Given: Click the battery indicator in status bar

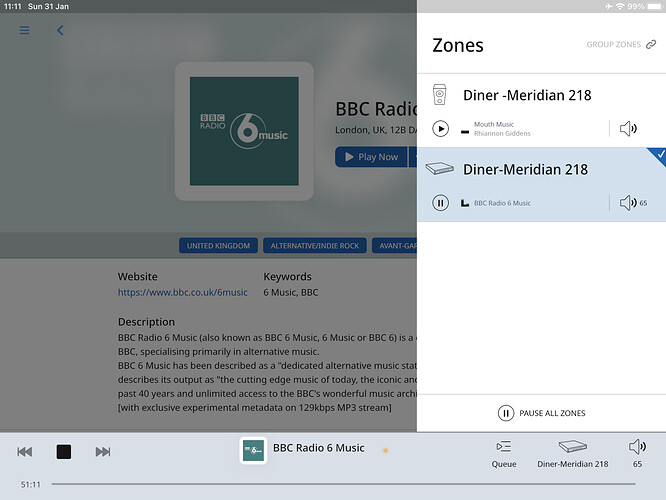Looking at the screenshot, I should 654,6.
